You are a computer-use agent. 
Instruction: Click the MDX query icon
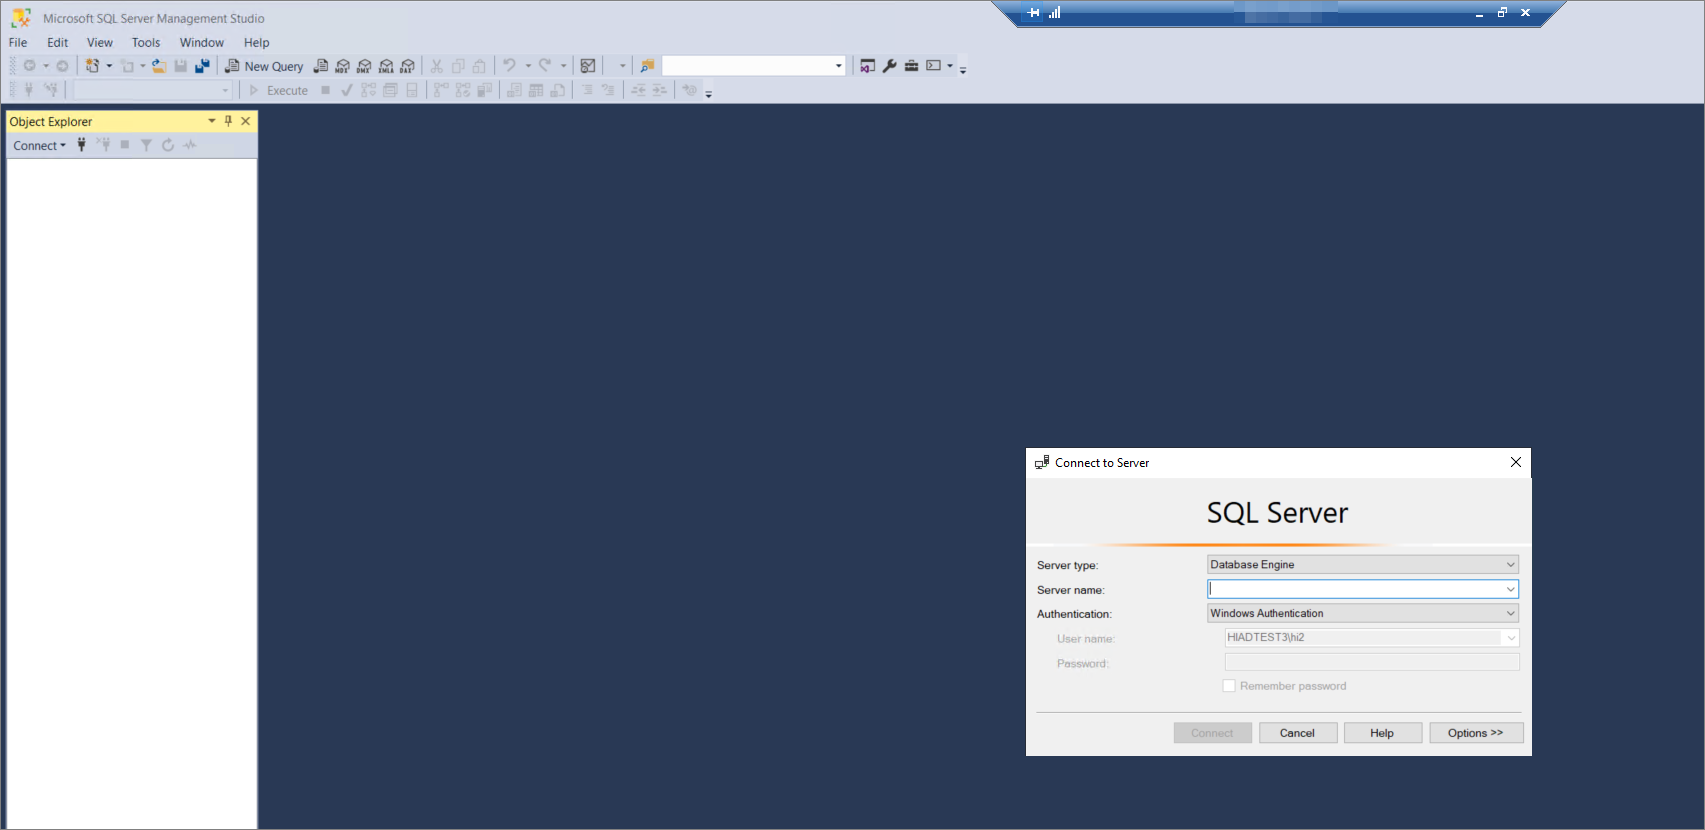342,66
